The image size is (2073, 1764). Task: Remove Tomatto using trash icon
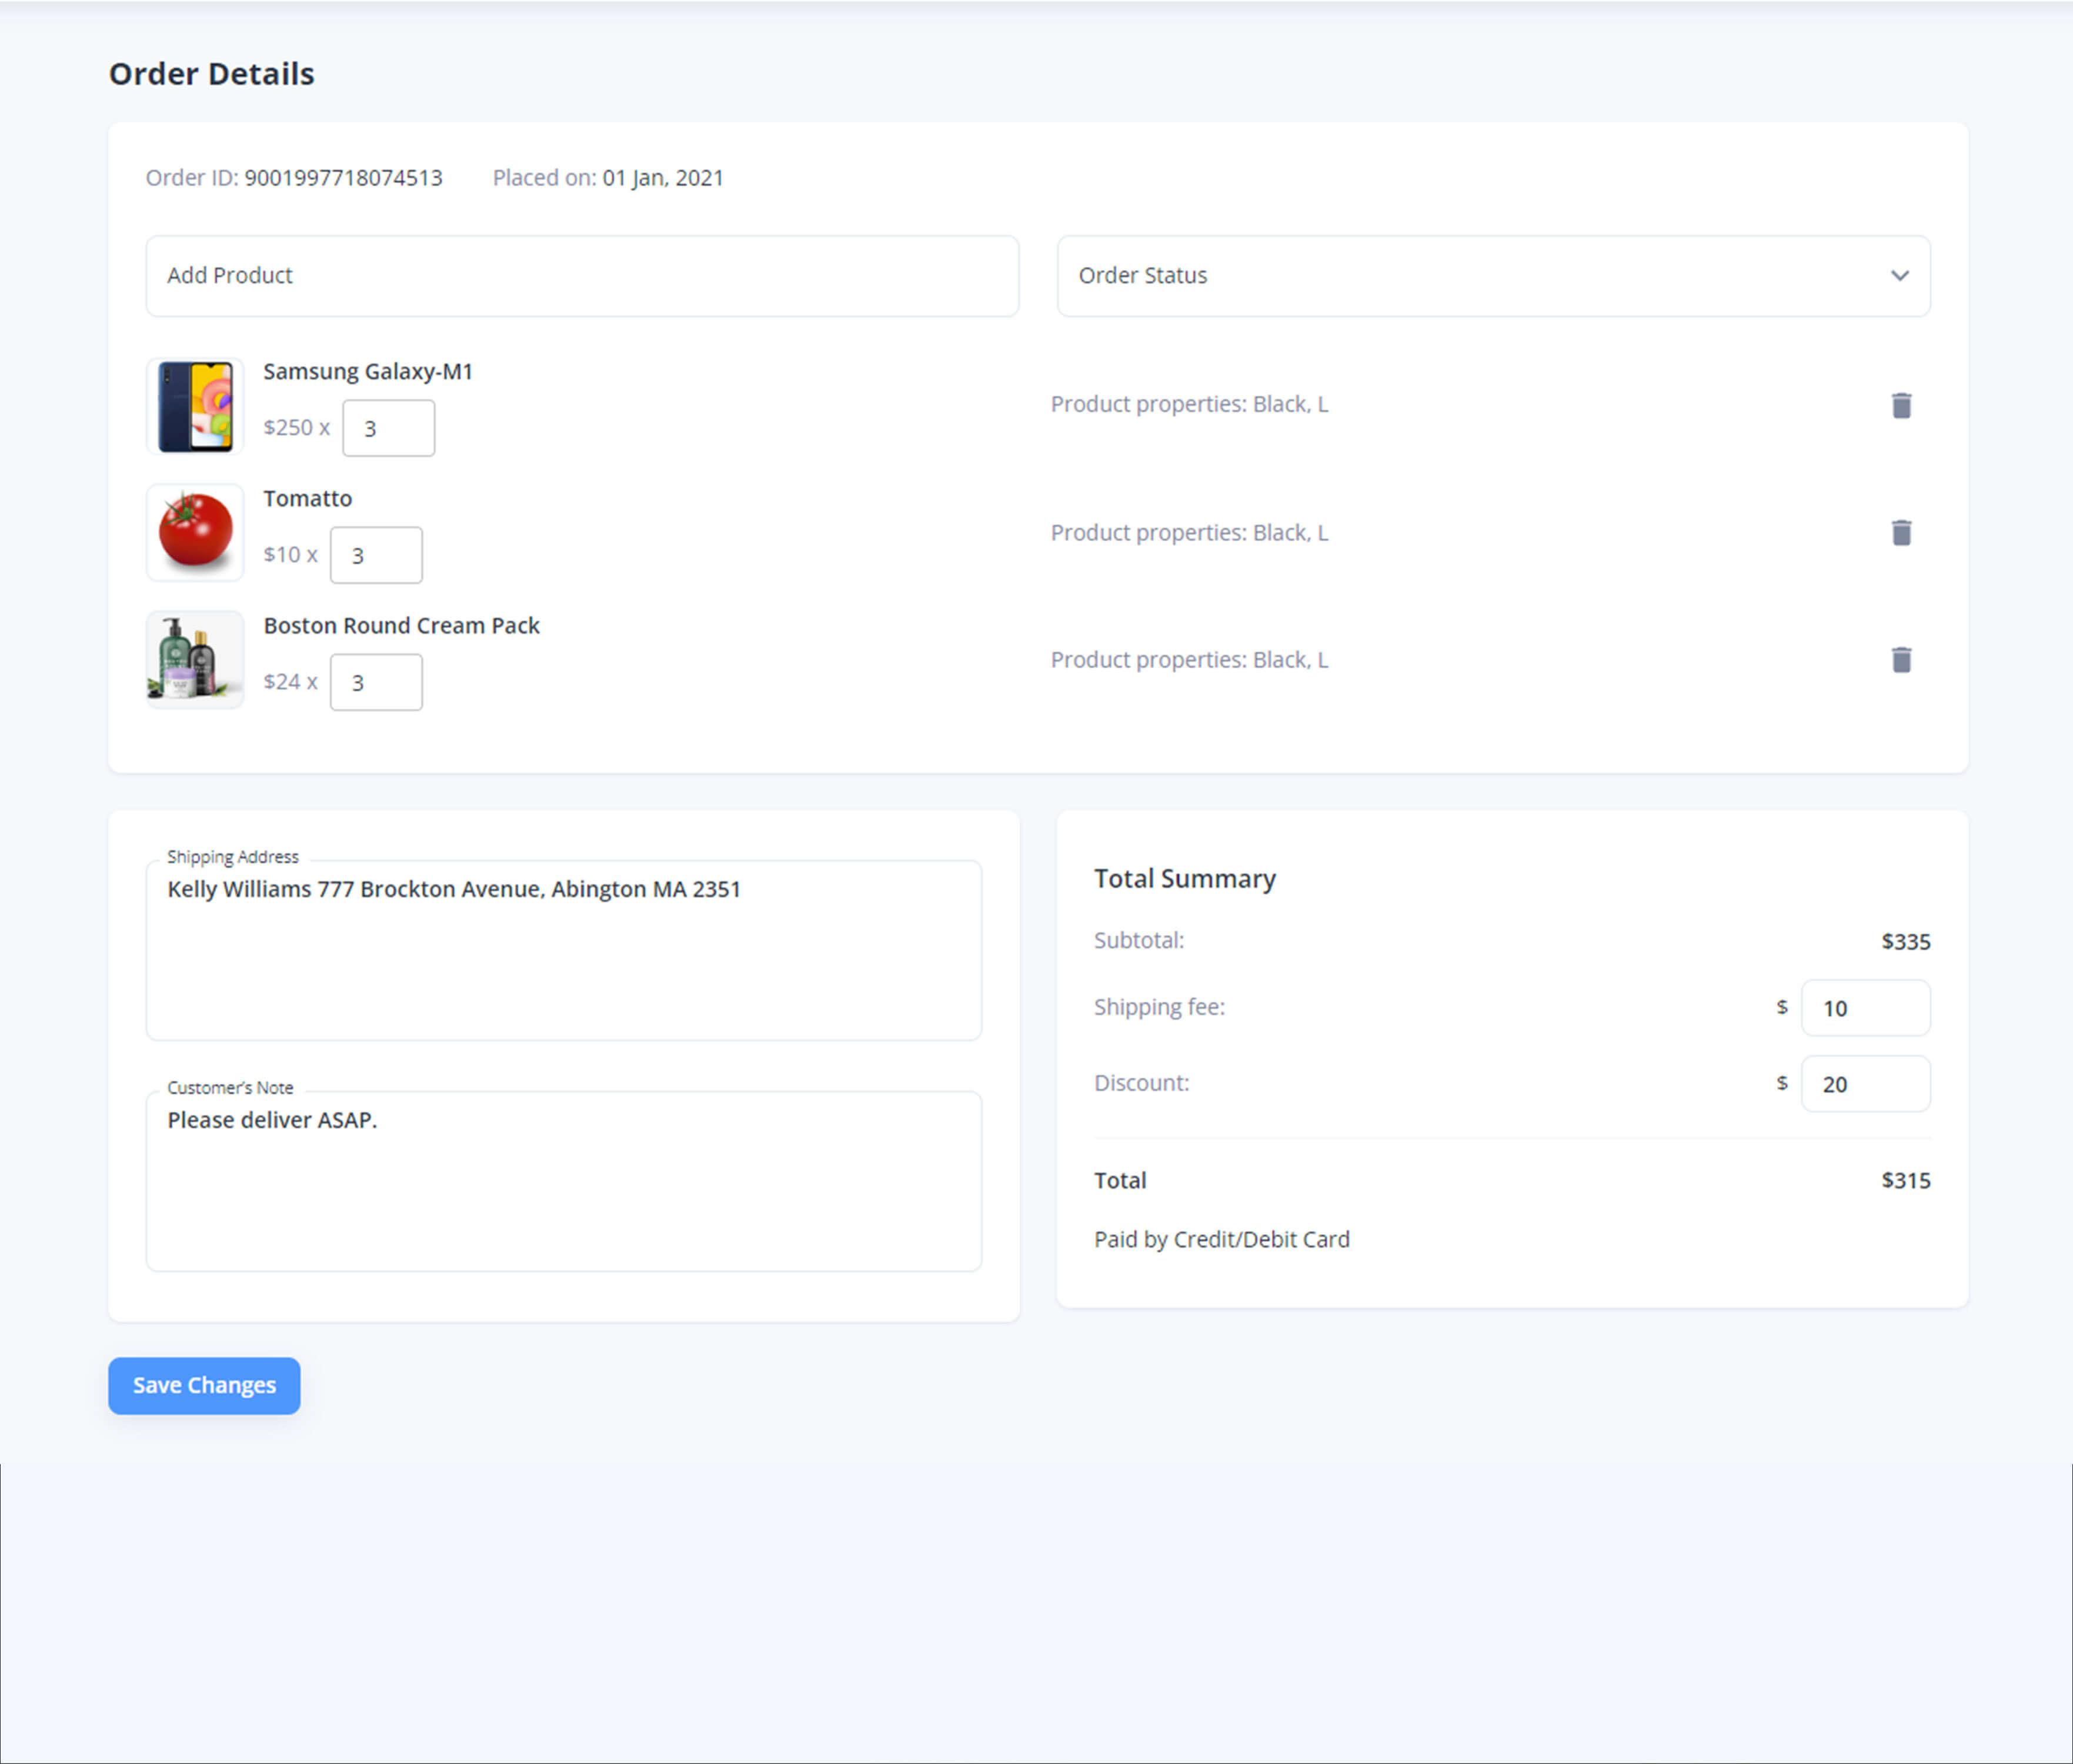coord(1901,532)
